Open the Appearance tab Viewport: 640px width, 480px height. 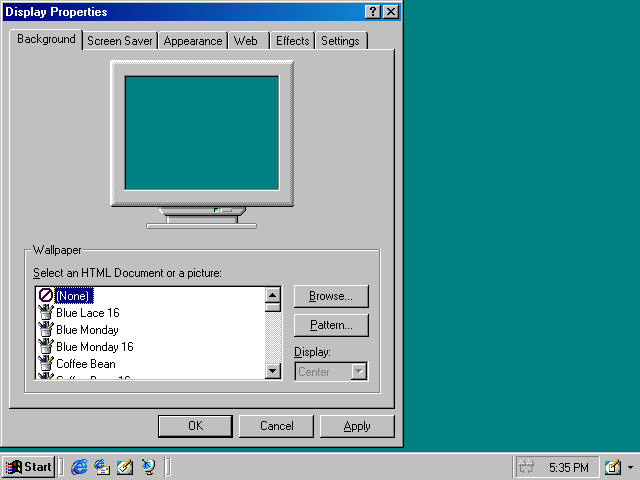pyautogui.click(x=193, y=41)
